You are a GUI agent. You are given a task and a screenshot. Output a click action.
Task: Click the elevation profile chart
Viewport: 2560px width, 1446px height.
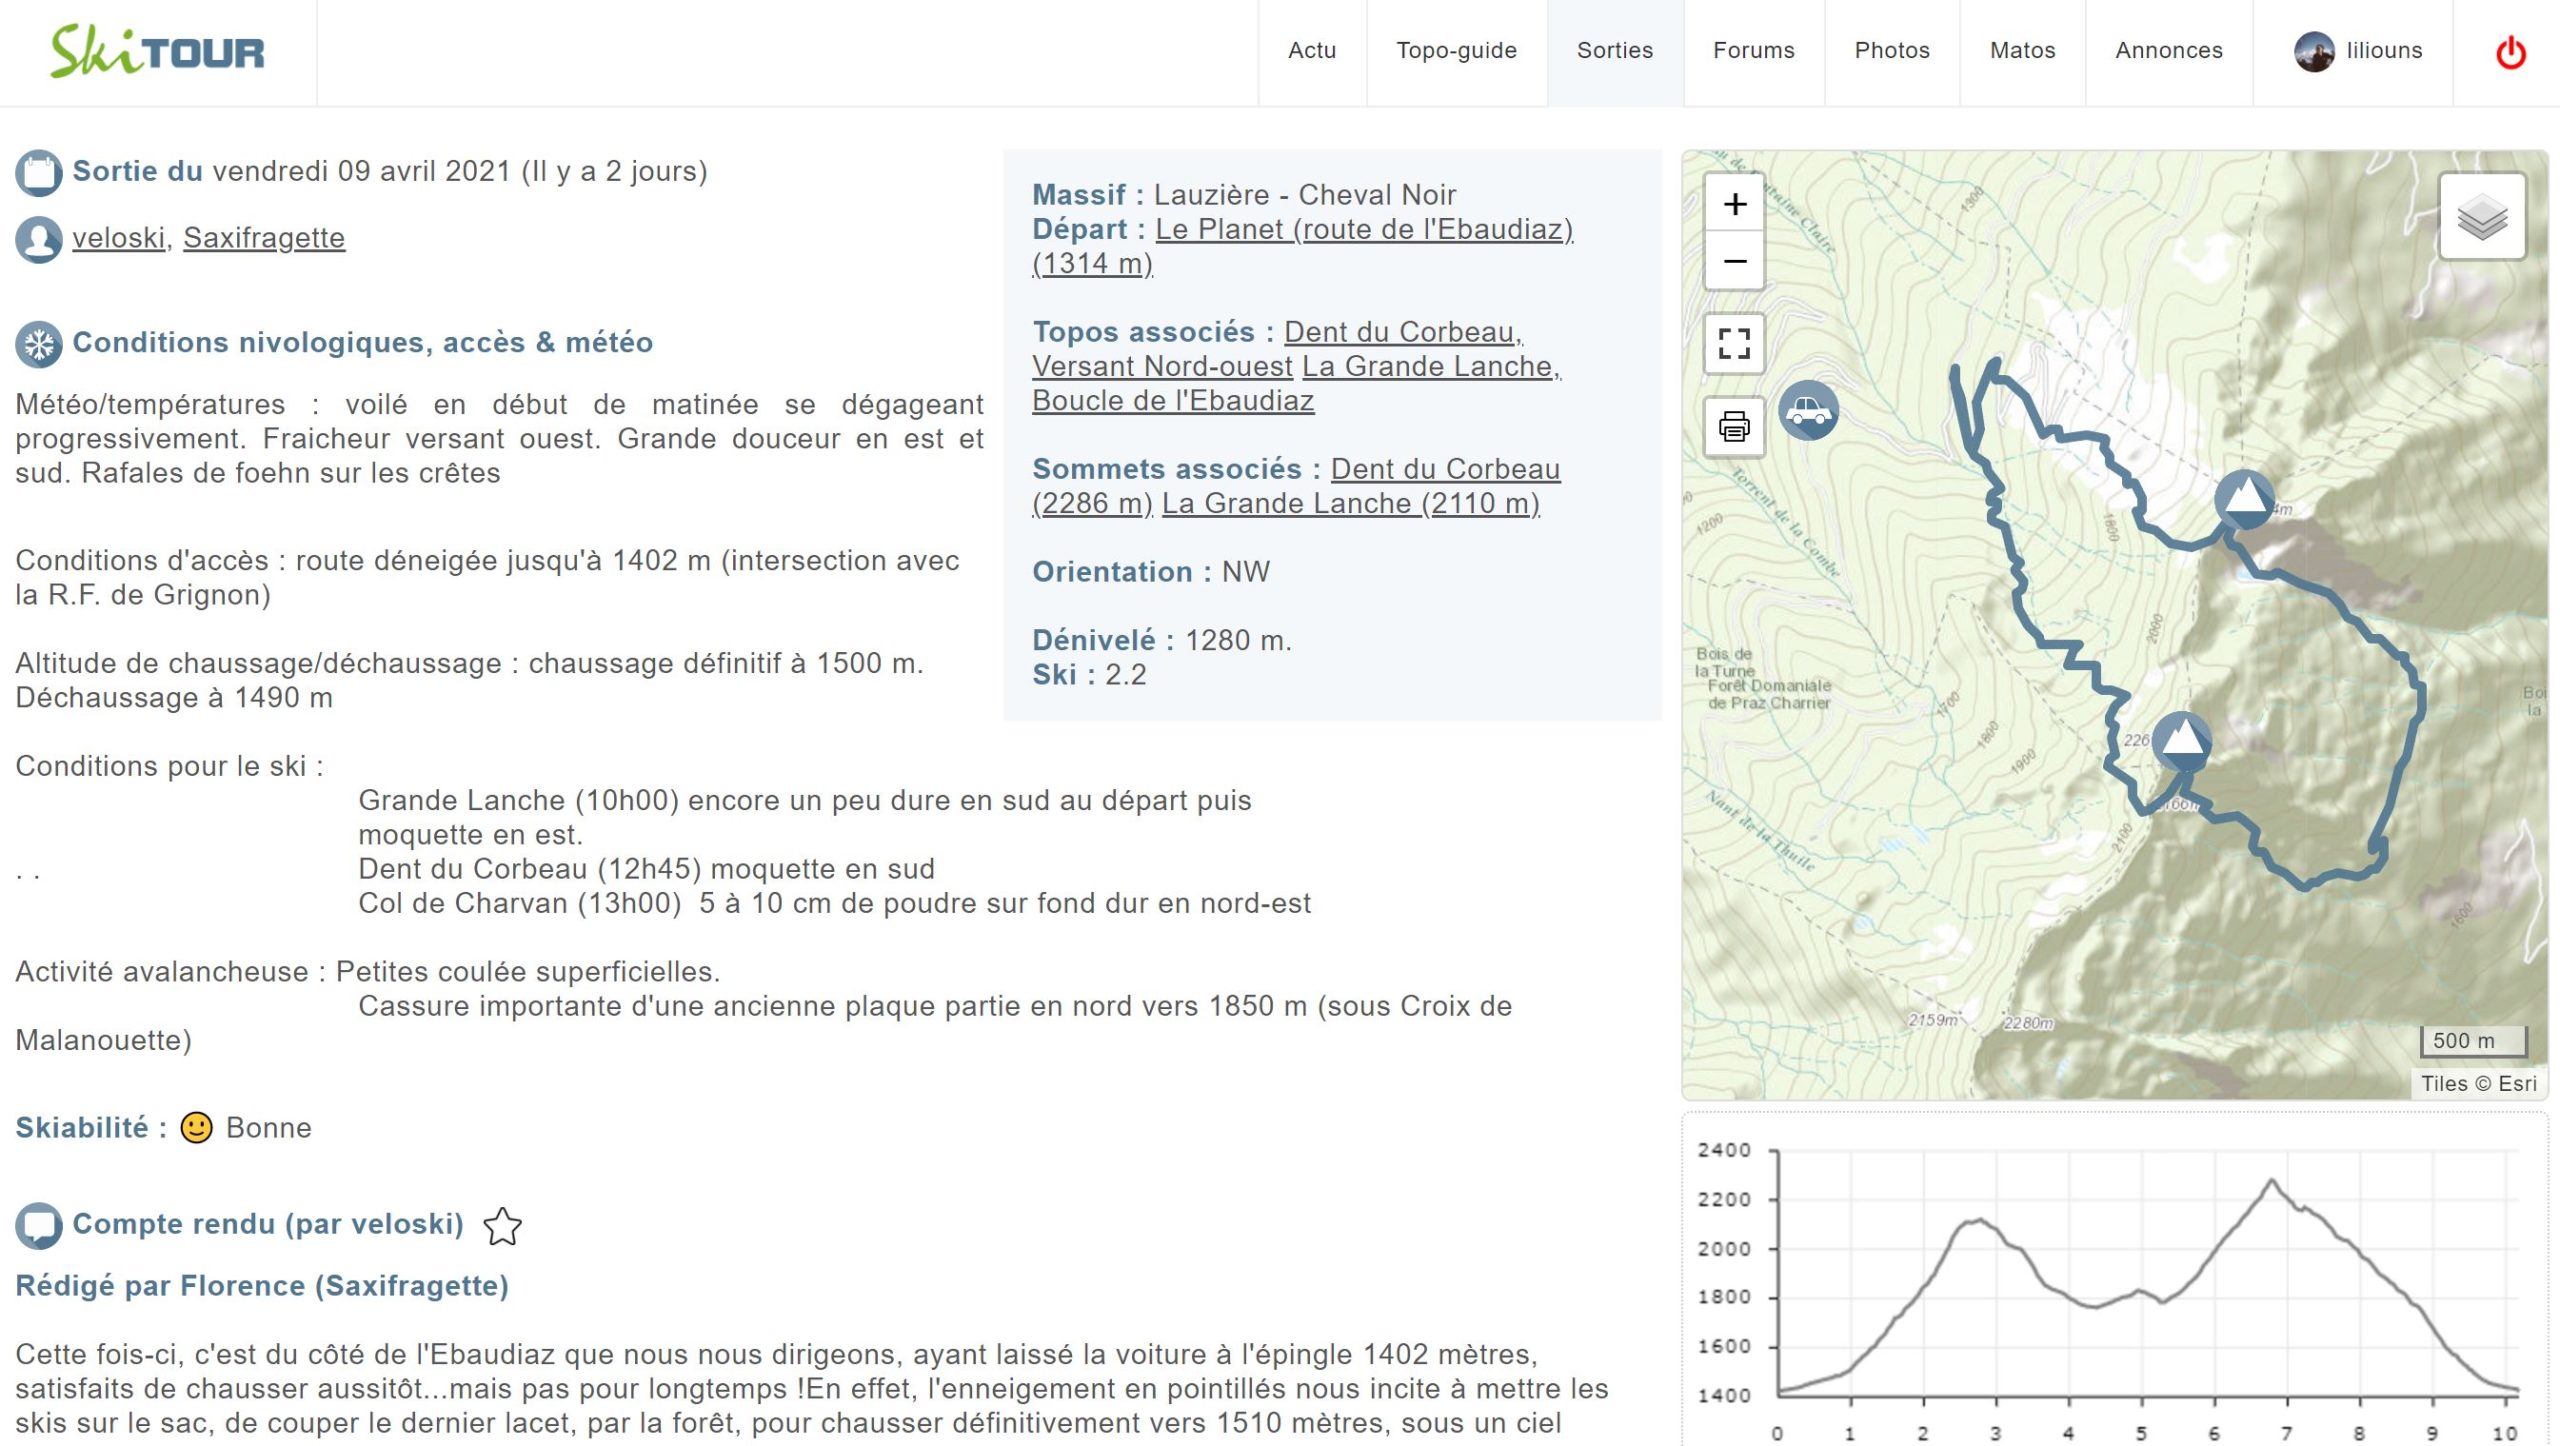[2140, 1290]
